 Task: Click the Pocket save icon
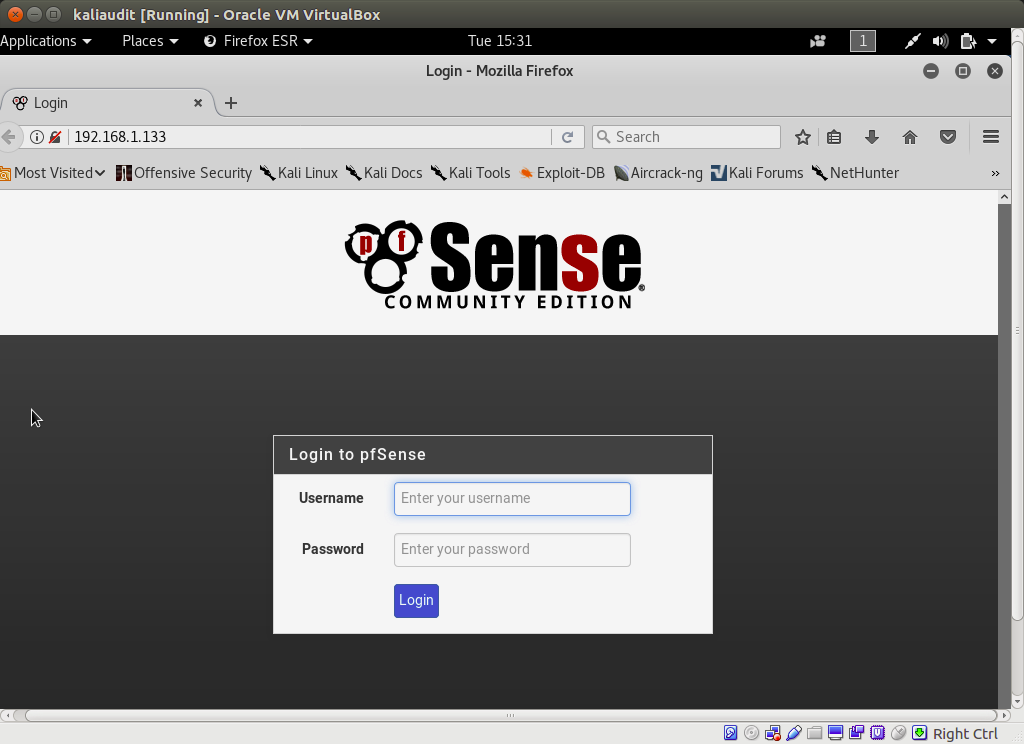pos(948,137)
